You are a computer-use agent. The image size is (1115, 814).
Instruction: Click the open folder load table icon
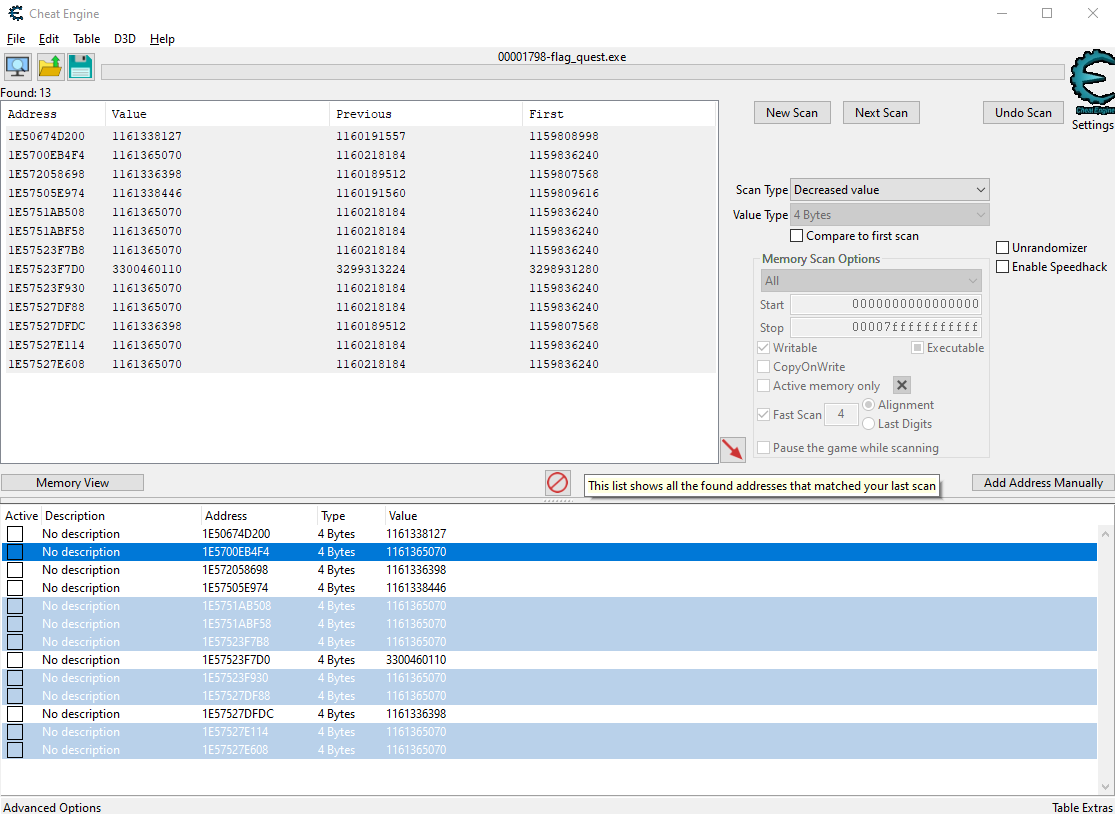coord(50,66)
